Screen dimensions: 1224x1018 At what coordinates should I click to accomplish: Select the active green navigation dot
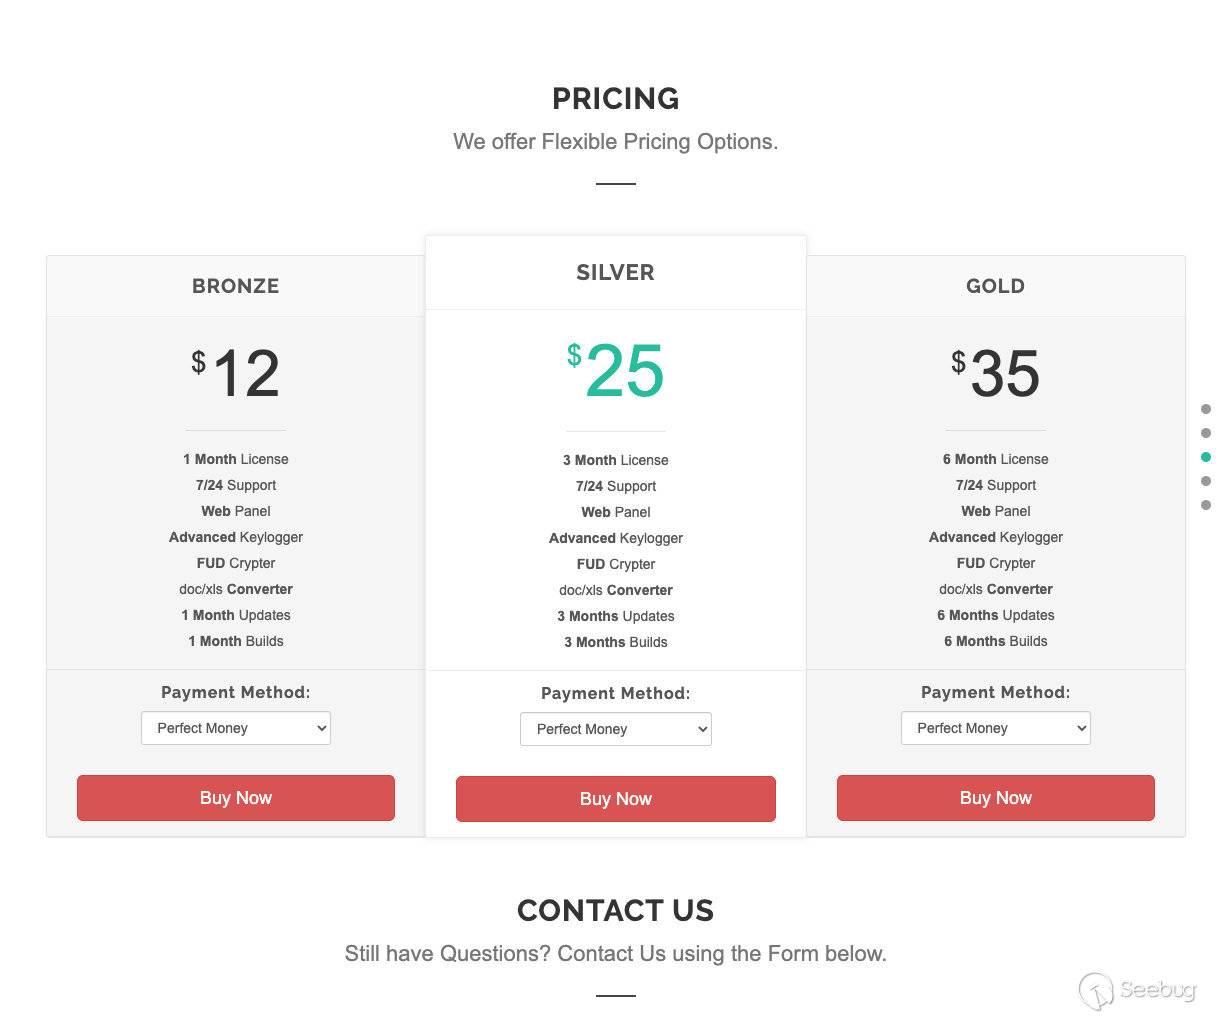1206,457
